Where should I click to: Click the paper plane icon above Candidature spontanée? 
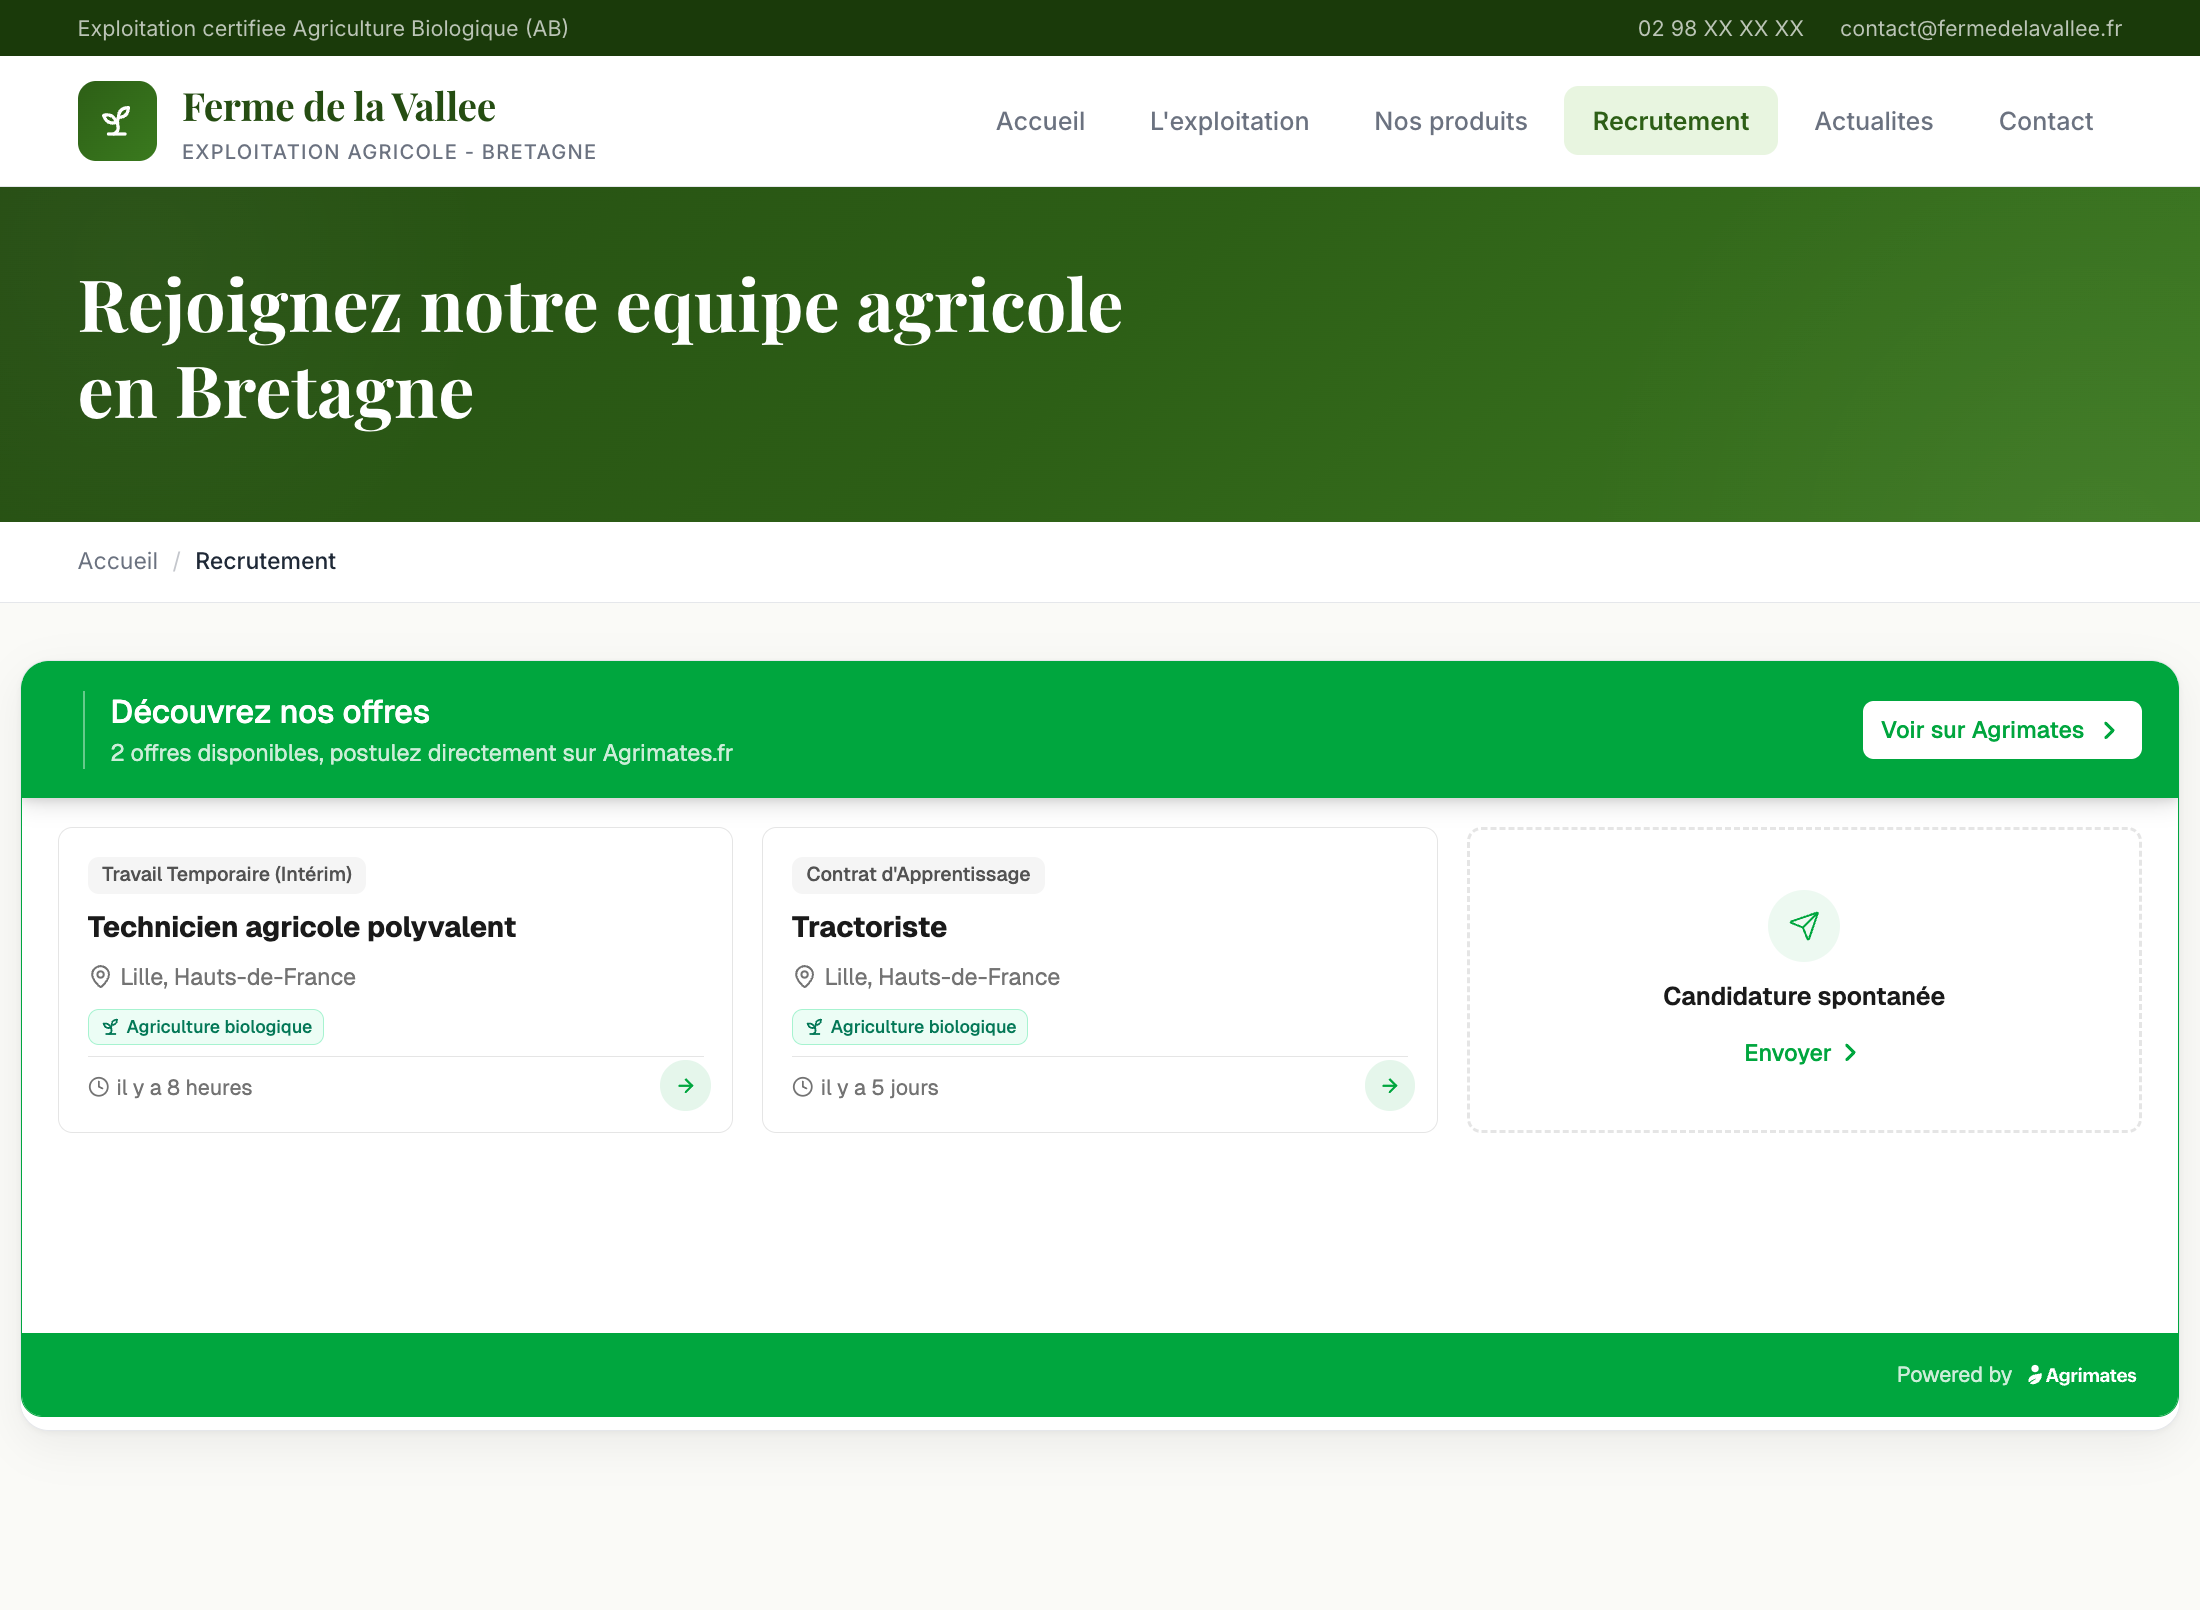point(1802,925)
